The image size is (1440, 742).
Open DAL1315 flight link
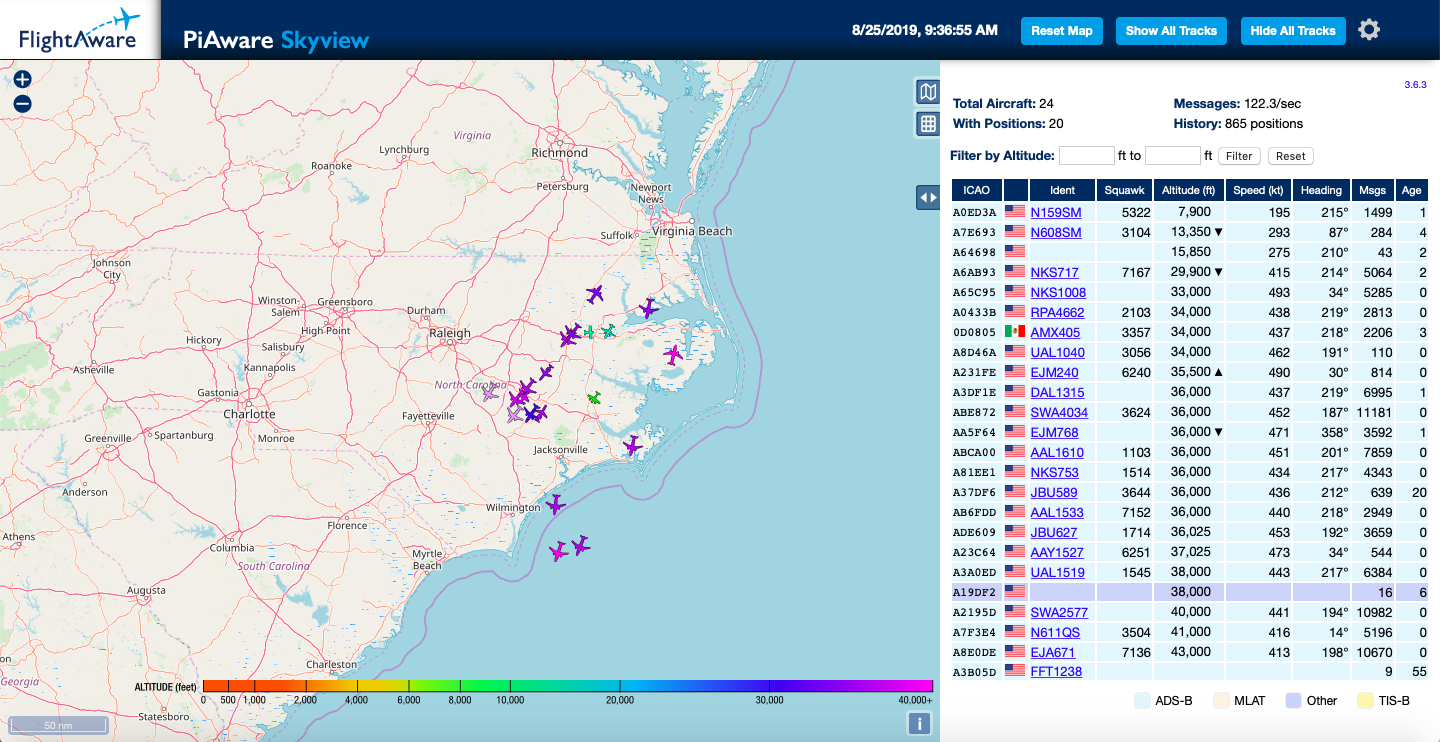[x=1058, y=392]
